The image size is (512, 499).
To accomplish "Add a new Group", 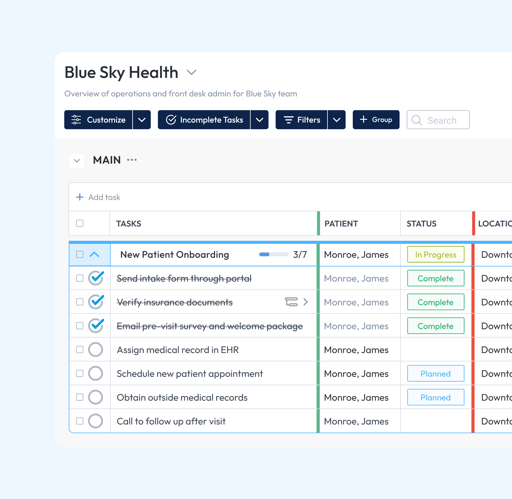I will pyautogui.click(x=376, y=120).
